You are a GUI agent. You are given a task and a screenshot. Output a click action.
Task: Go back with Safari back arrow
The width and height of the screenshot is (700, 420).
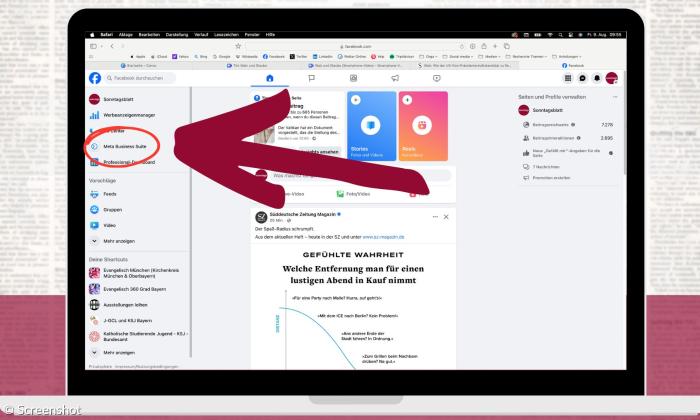[112, 46]
